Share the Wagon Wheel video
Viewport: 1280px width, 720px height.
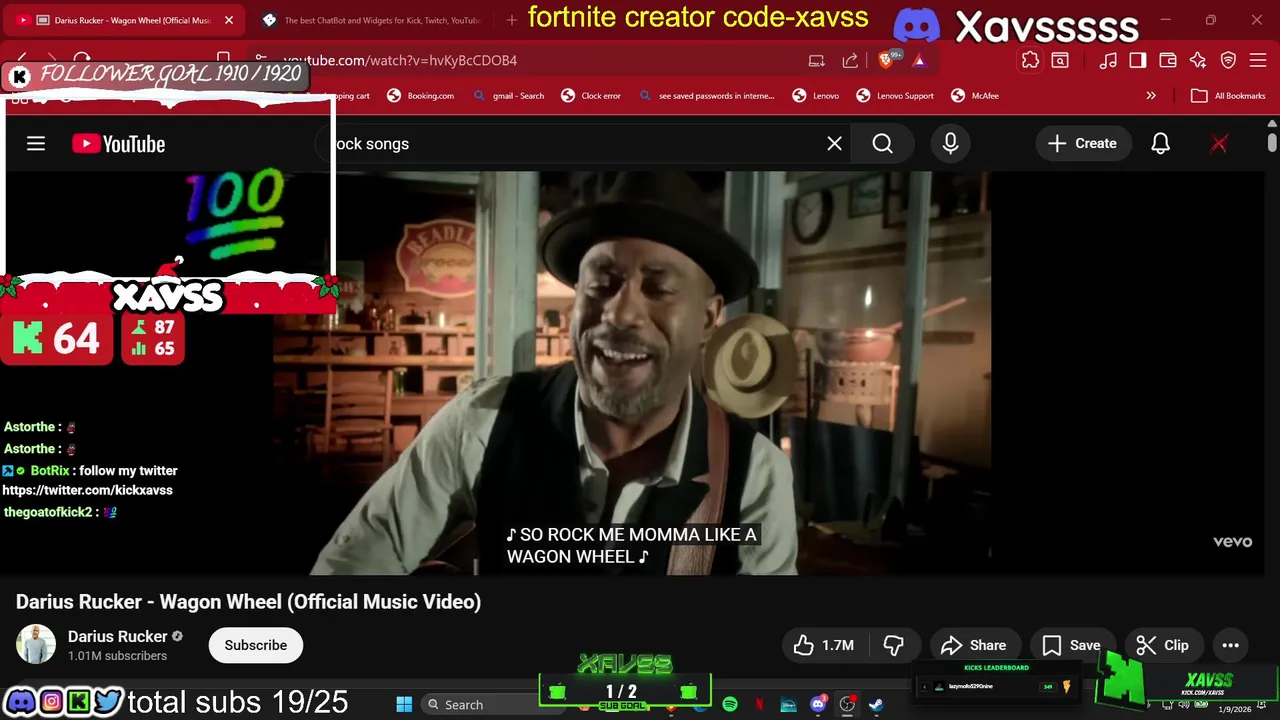click(974, 646)
